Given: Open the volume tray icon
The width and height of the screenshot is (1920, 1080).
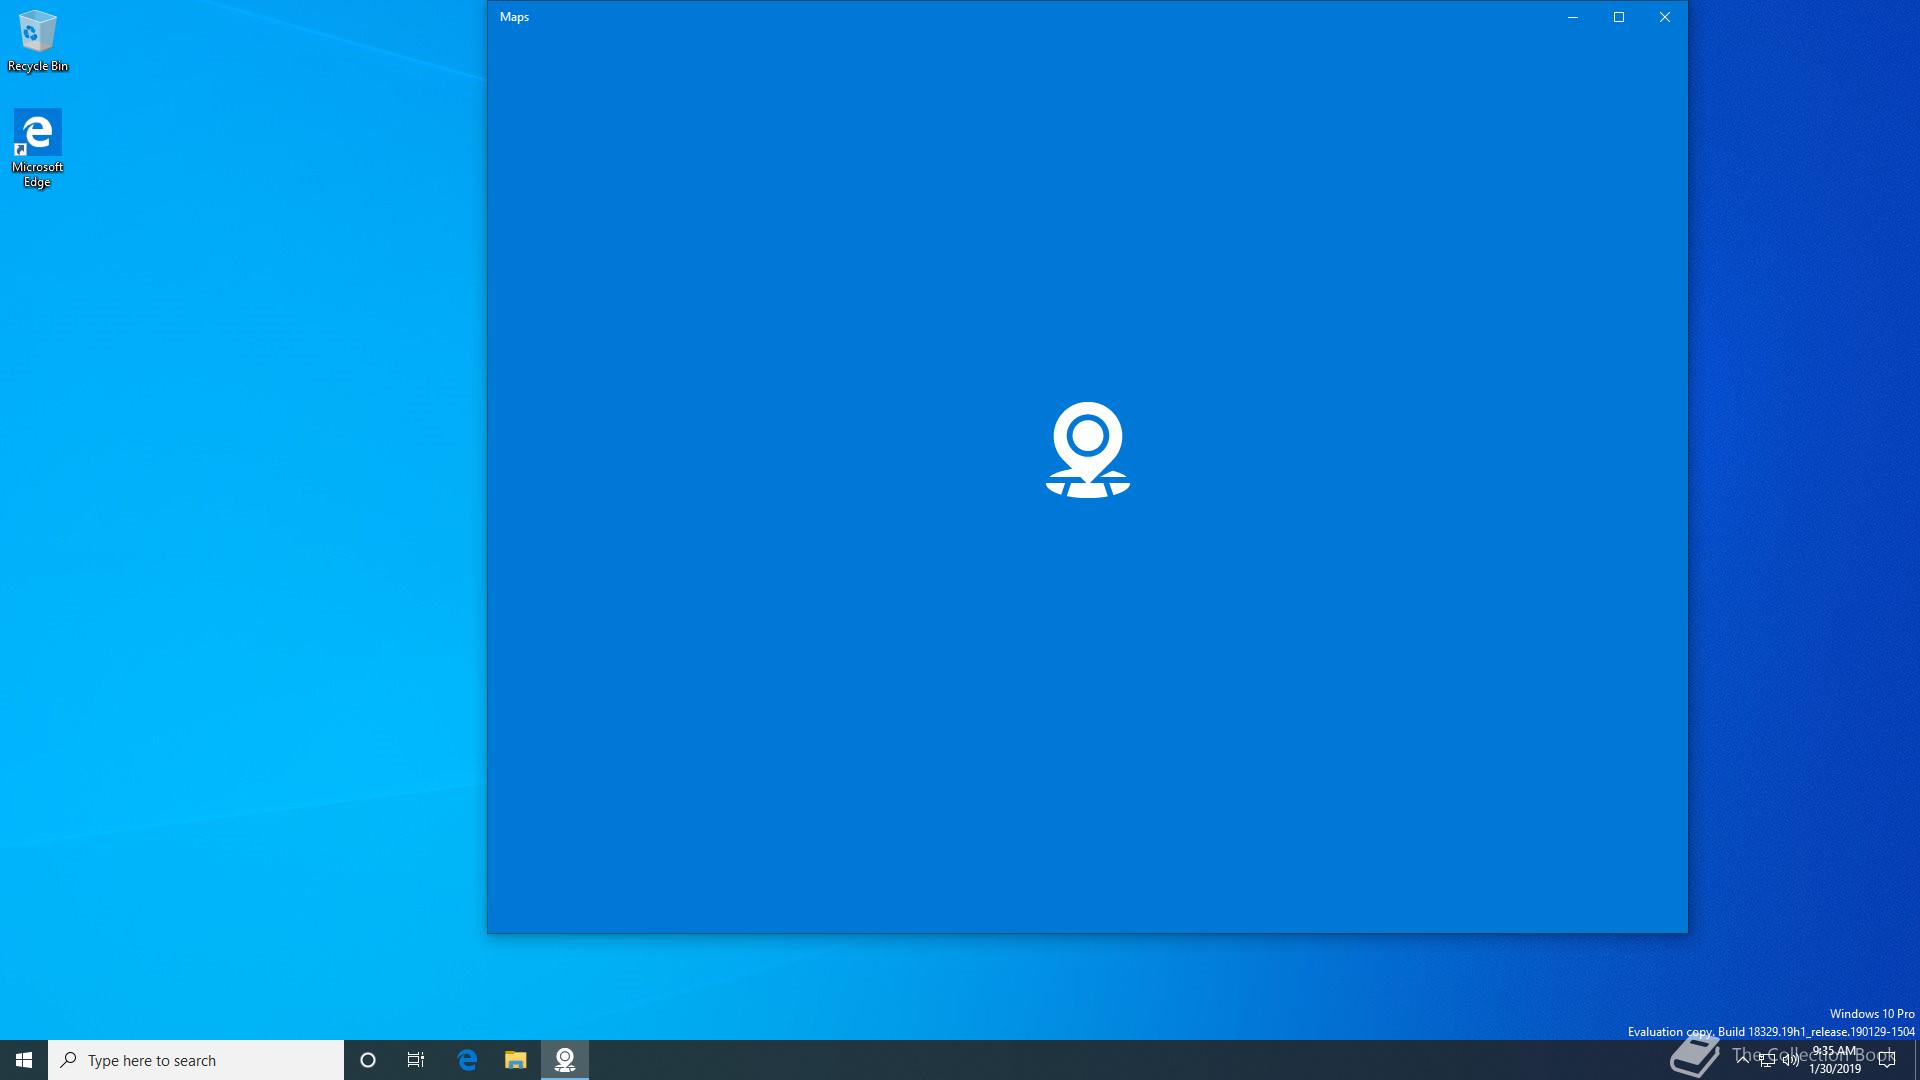Looking at the screenshot, I should (x=1791, y=1060).
